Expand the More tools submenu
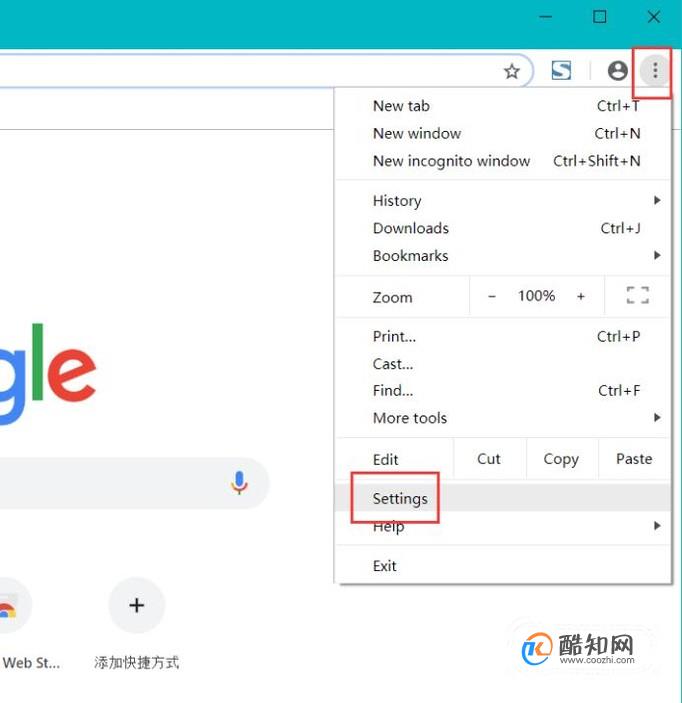Screen dimensions: 682x703 [x=502, y=418]
